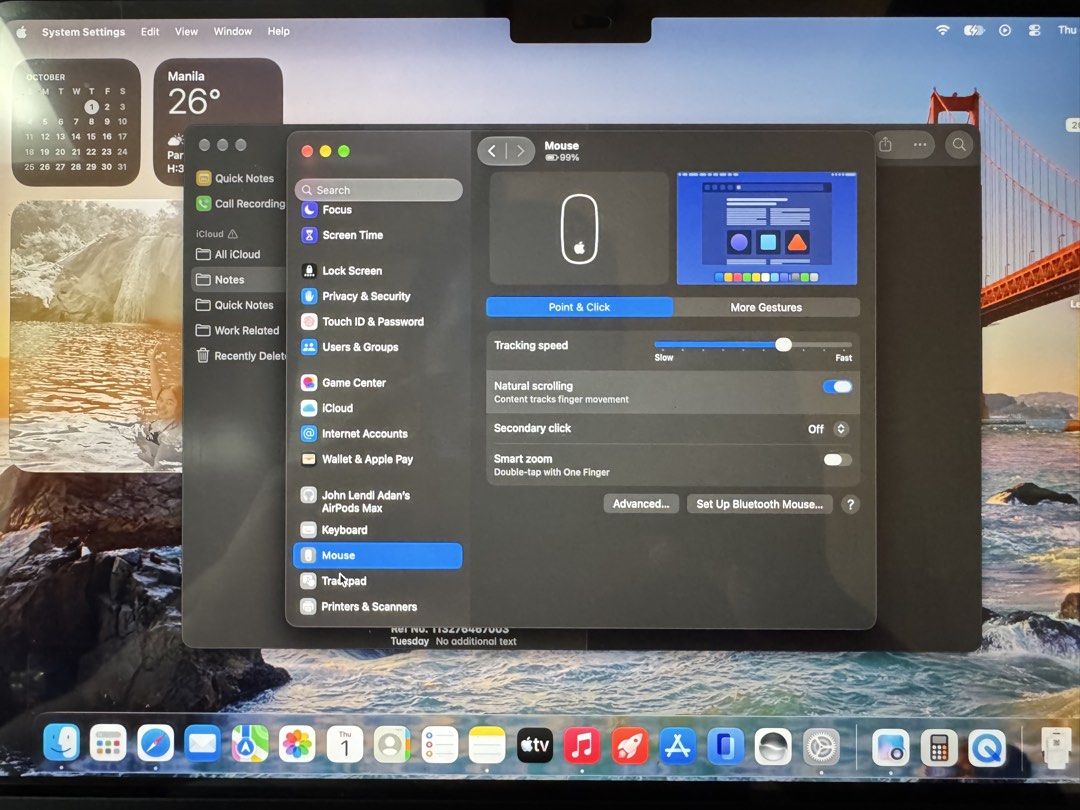Viewport: 1080px width, 810px height.
Task: Click Set Up Bluetooth Mouse button
Action: coord(760,504)
